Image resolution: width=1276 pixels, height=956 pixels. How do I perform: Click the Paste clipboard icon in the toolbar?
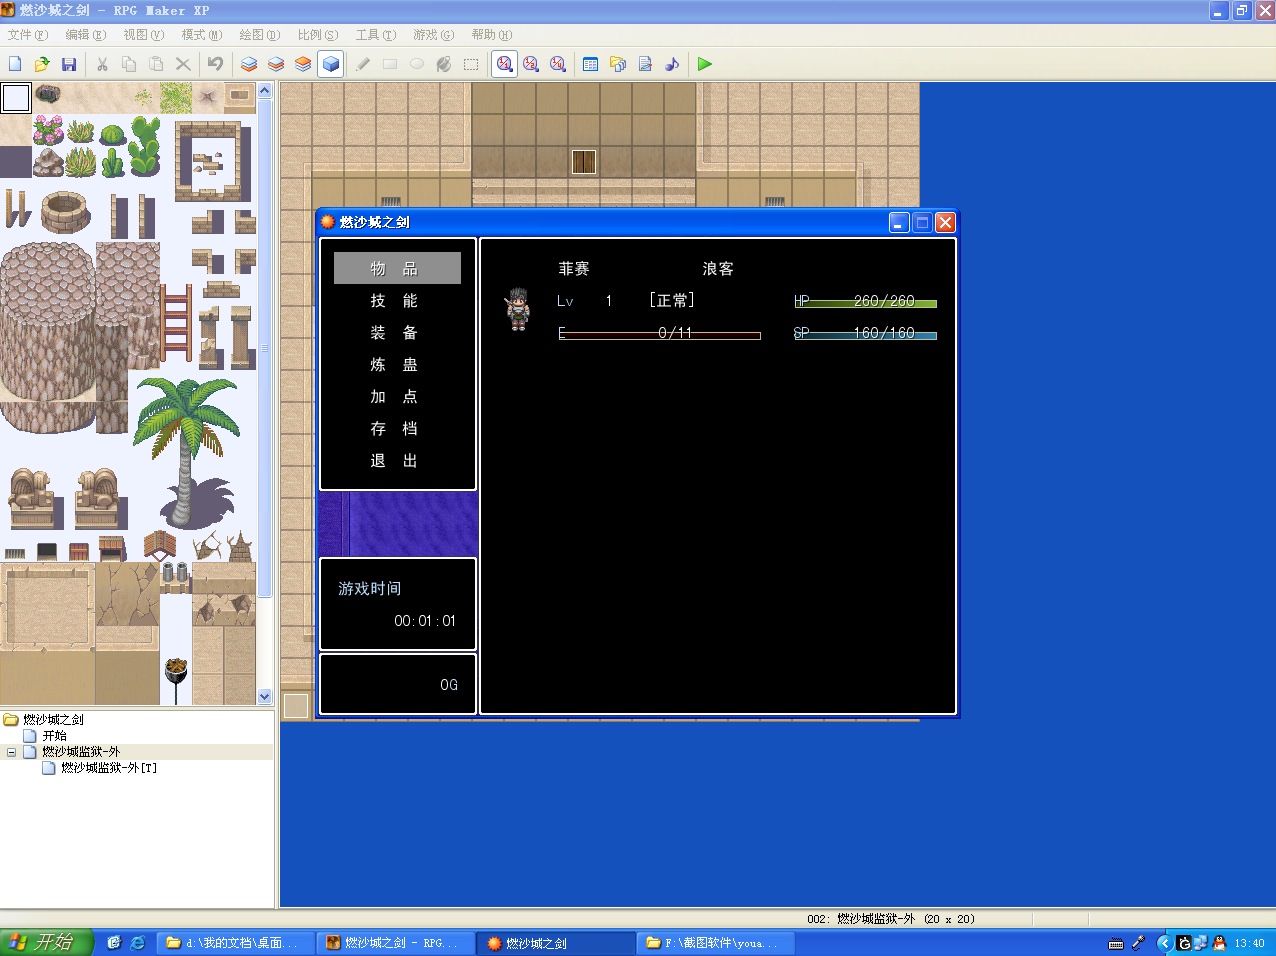pyautogui.click(x=156, y=64)
